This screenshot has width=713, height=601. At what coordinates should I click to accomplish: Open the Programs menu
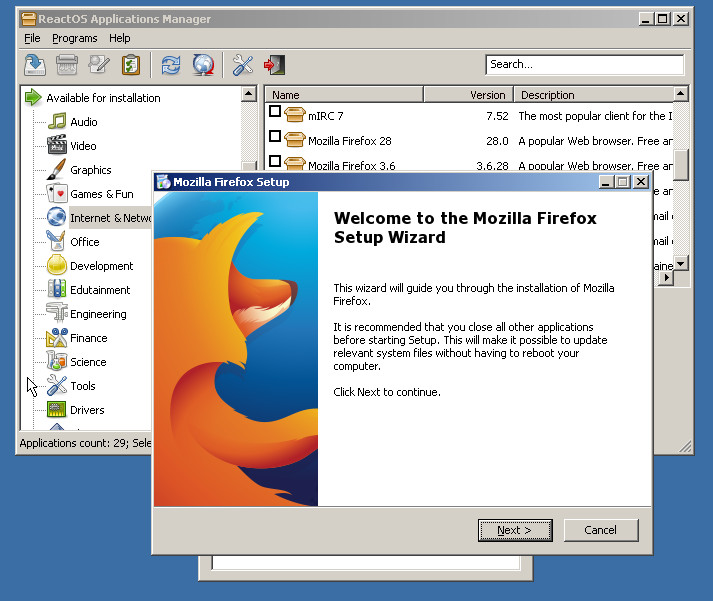click(75, 38)
